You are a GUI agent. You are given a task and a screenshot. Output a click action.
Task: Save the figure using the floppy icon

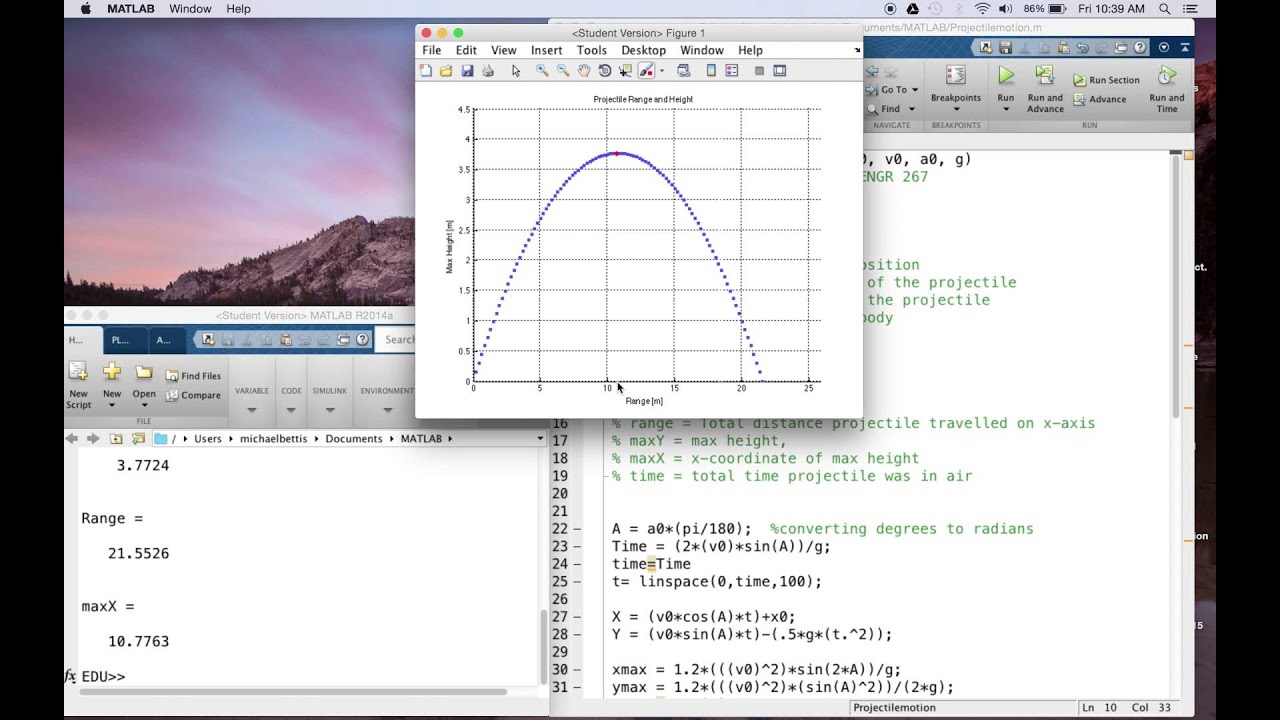pyautogui.click(x=467, y=71)
